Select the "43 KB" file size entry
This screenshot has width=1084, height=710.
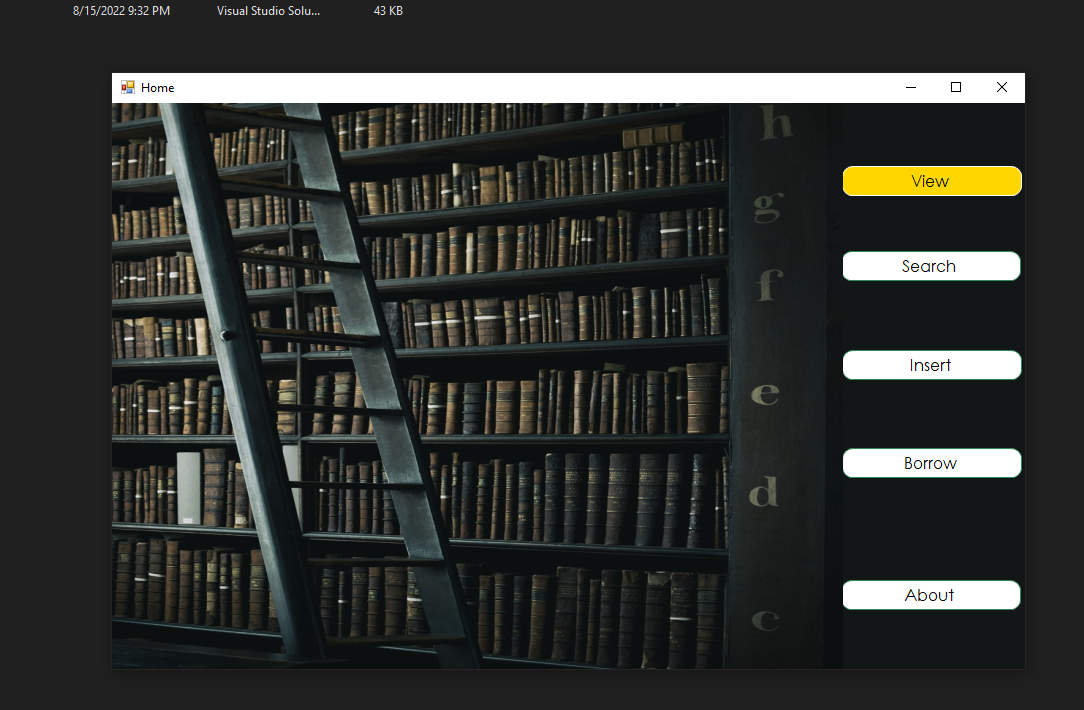388,11
